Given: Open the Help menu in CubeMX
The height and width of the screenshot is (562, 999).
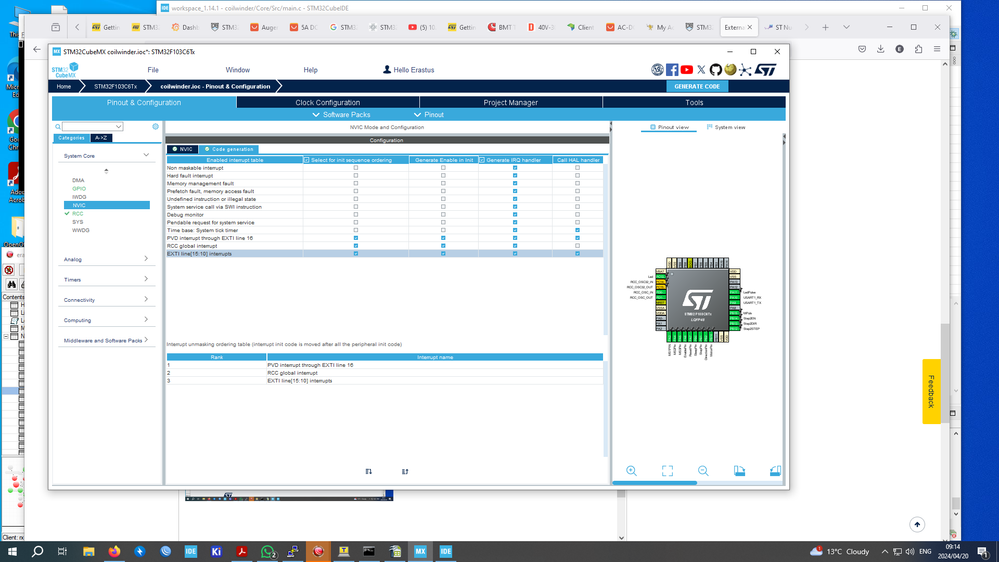Looking at the screenshot, I should pyautogui.click(x=310, y=70).
